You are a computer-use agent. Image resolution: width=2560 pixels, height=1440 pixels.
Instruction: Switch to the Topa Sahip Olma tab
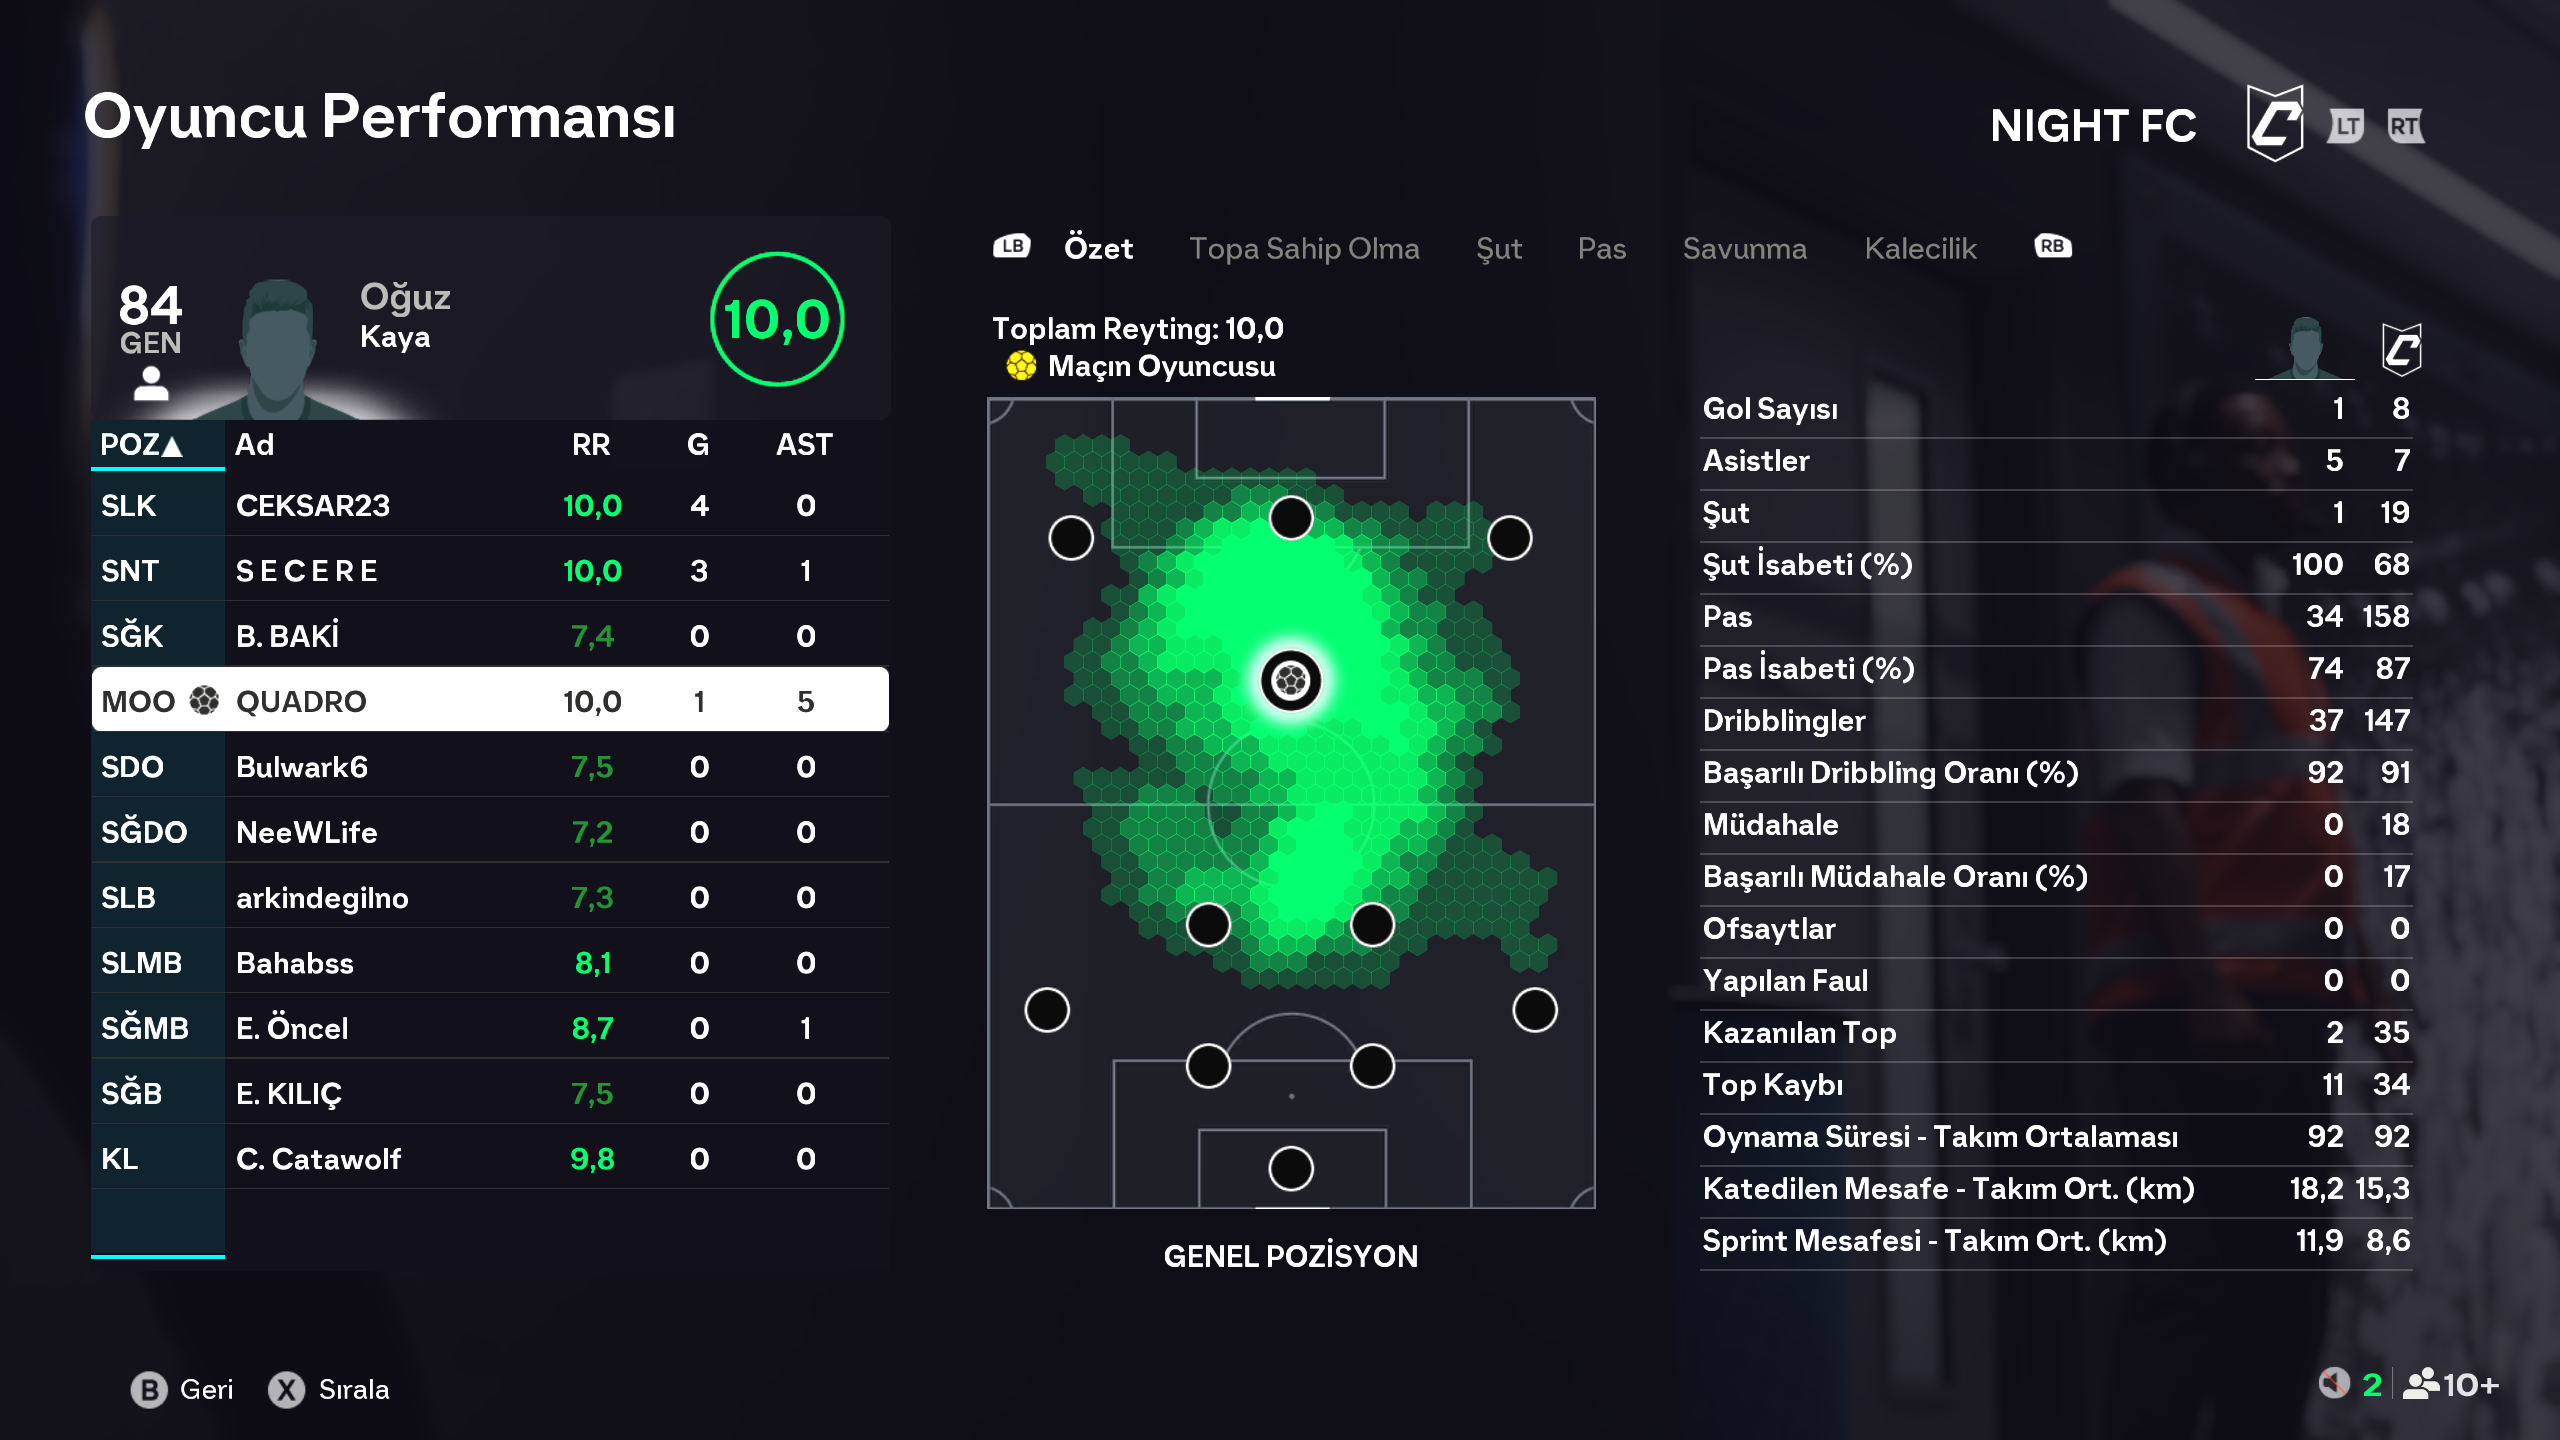pyautogui.click(x=1304, y=248)
